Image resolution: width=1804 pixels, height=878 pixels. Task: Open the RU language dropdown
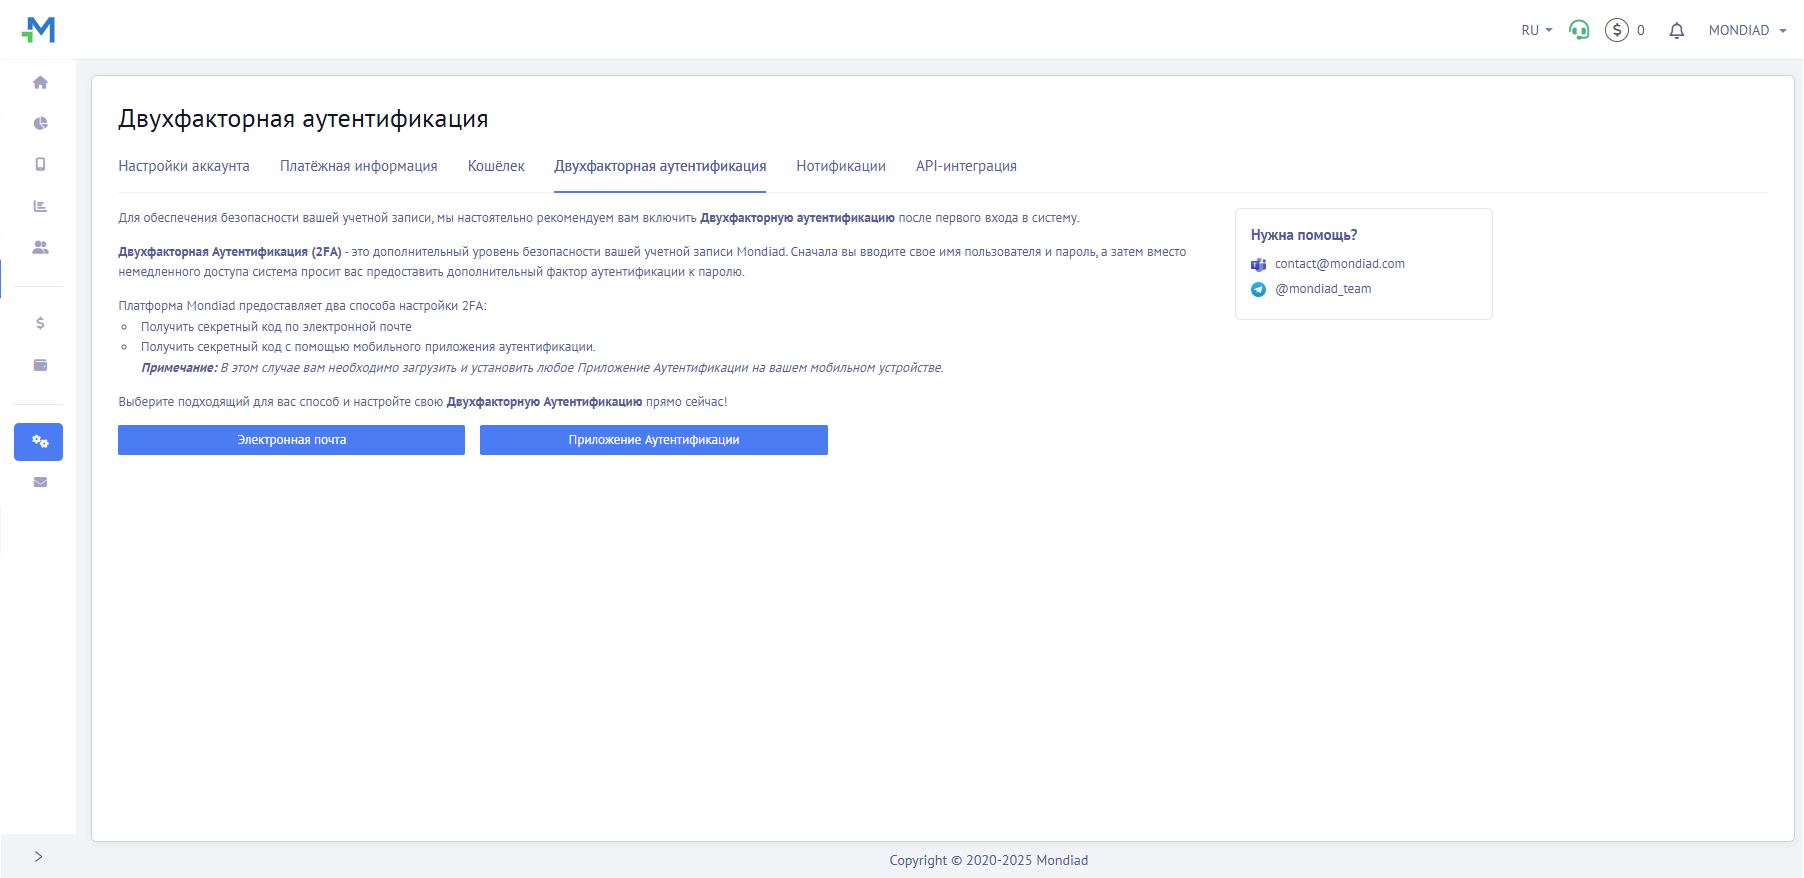point(1536,31)
